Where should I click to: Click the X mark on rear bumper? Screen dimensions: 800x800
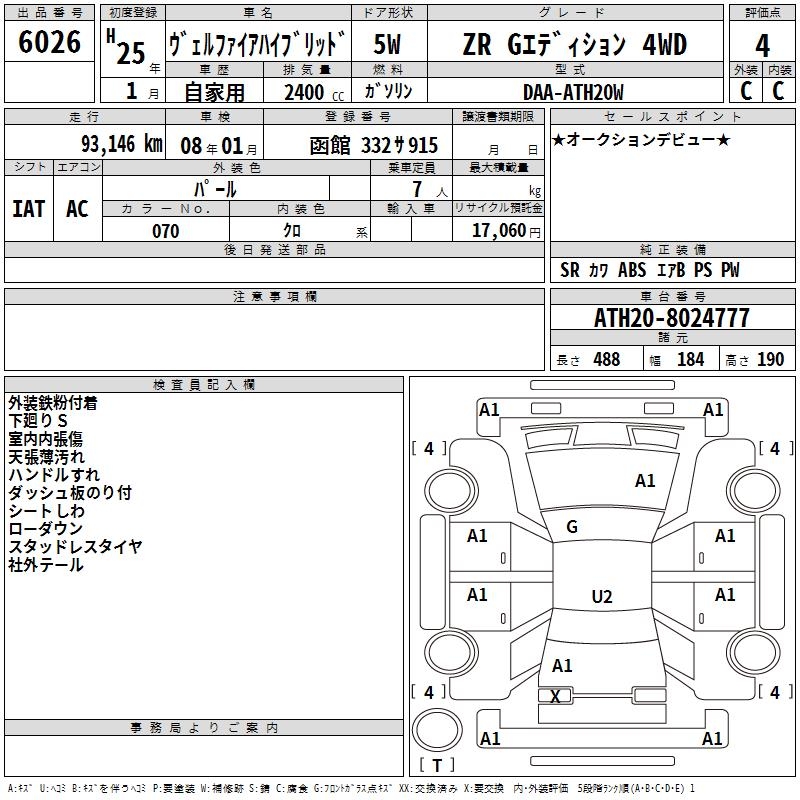(x=555, y=696)
